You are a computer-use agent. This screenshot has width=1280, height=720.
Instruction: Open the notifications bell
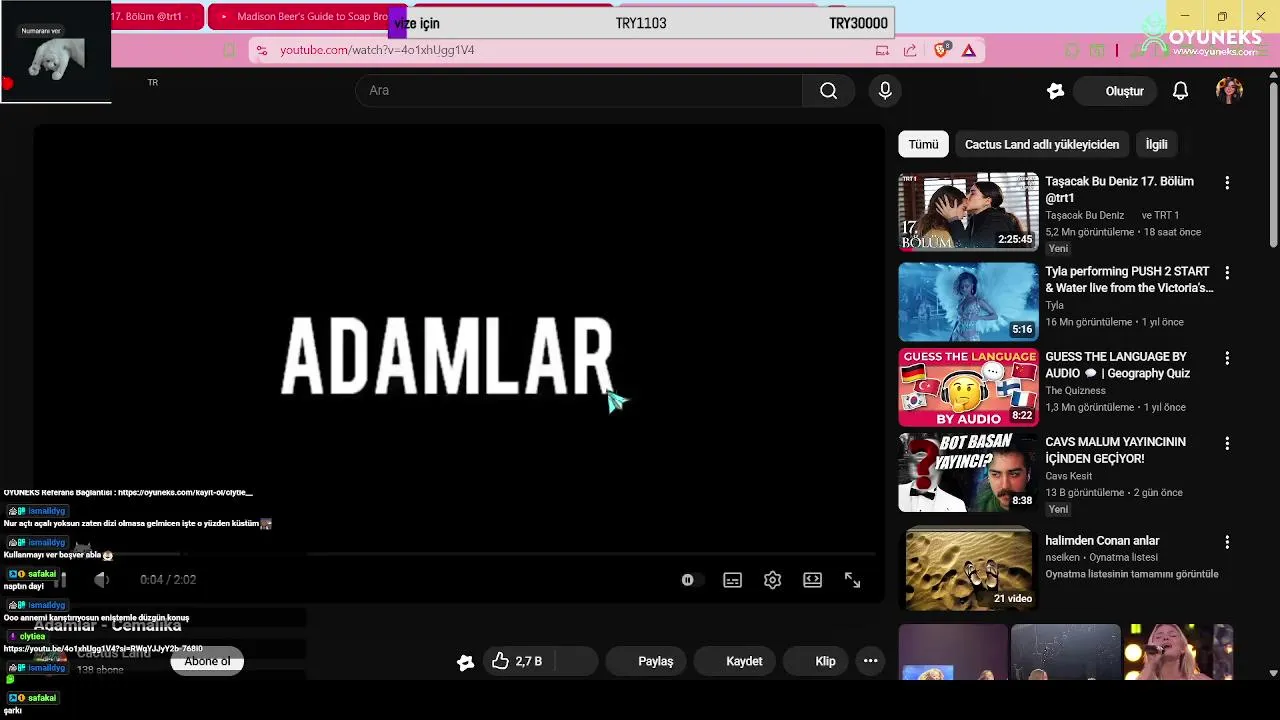pos(1180,91)
